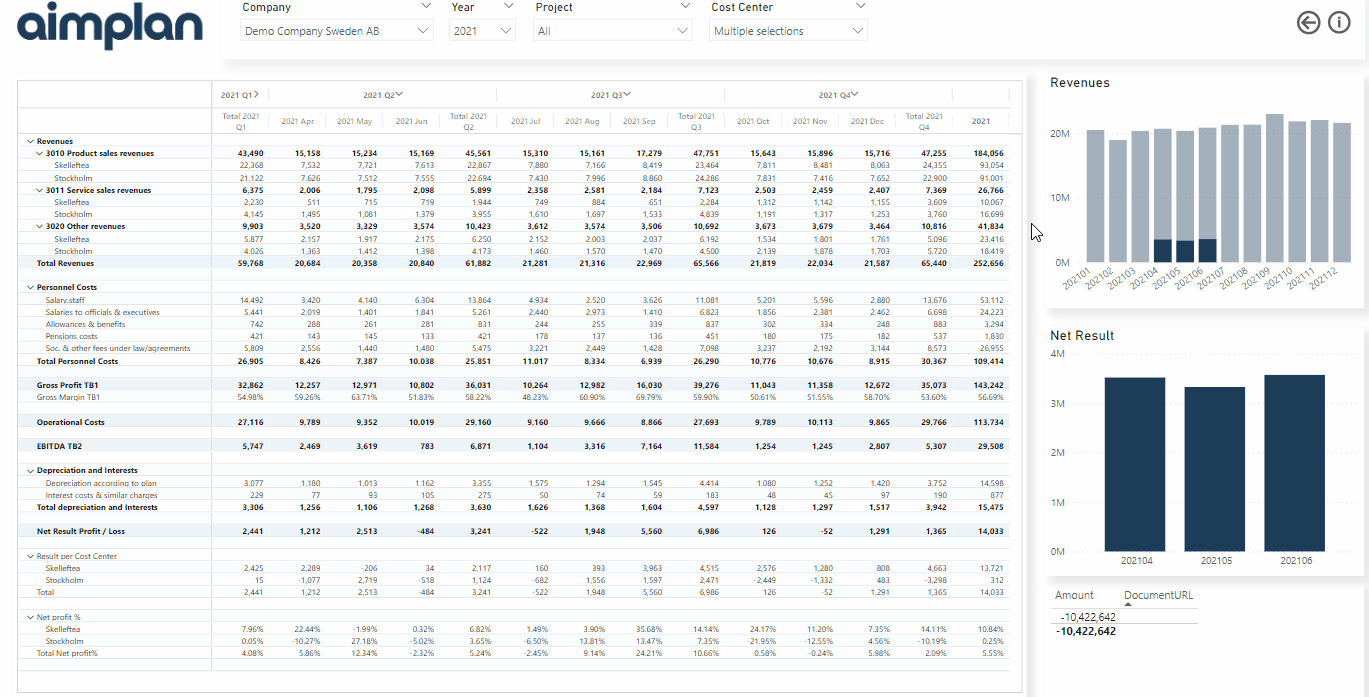1369x697 pixels.
Task: Open the Project dropdown showing All
Action: pyautogui.click(x=613, y=31)
